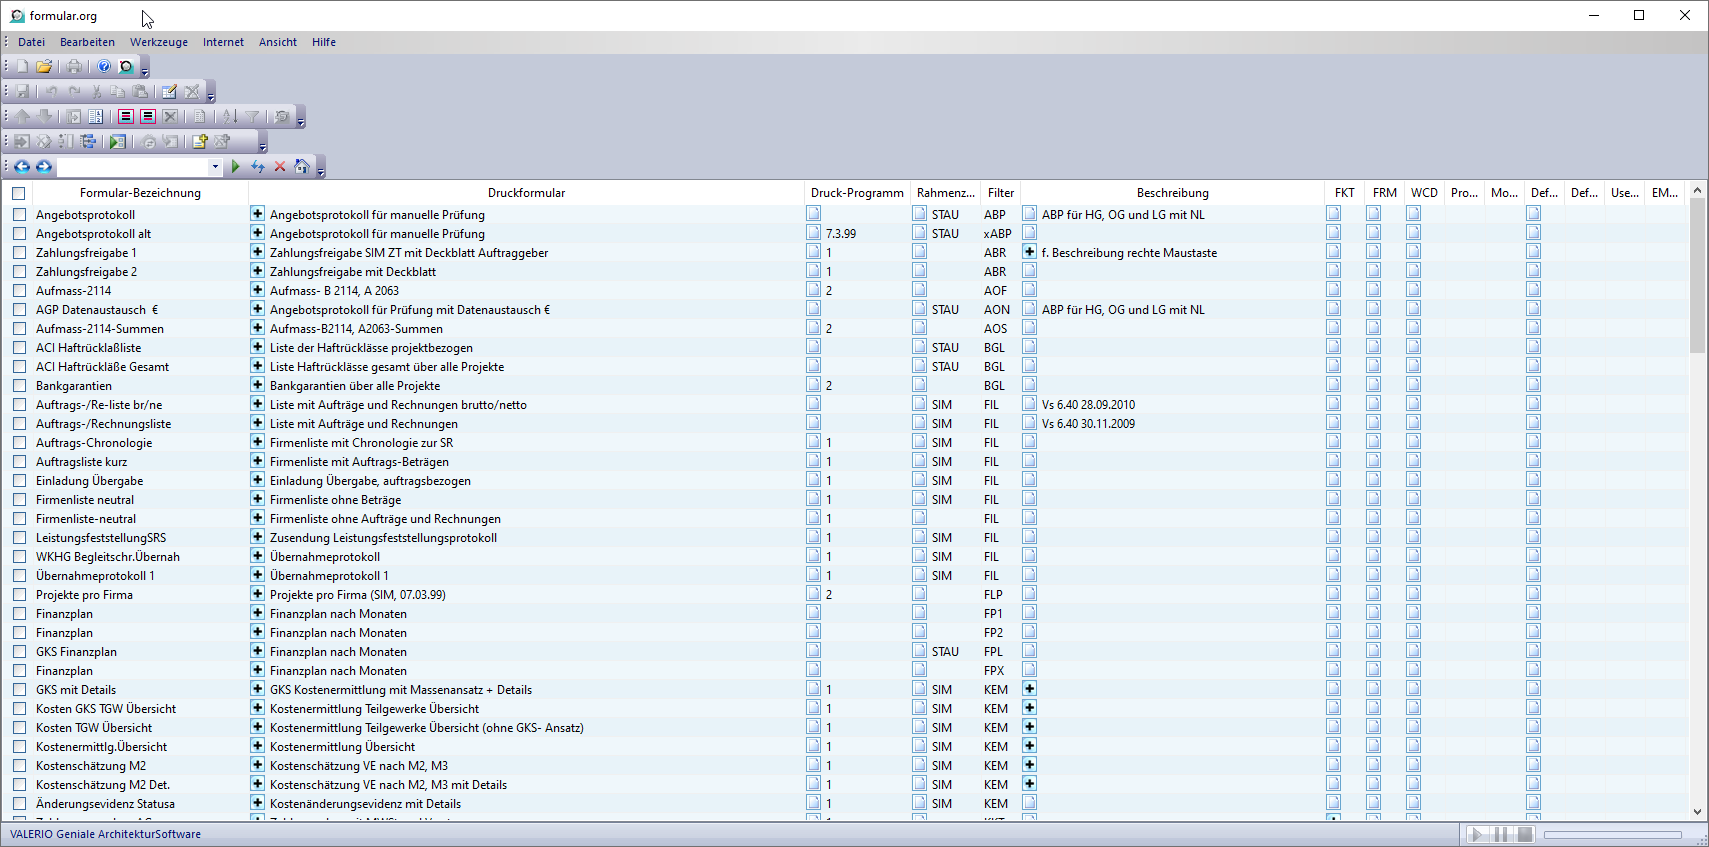Expand the plus box beside Bankgarantien über alle Projekte
Image resolution: width=1709 pixels, height=847 pixels.
tap(257, 385)
